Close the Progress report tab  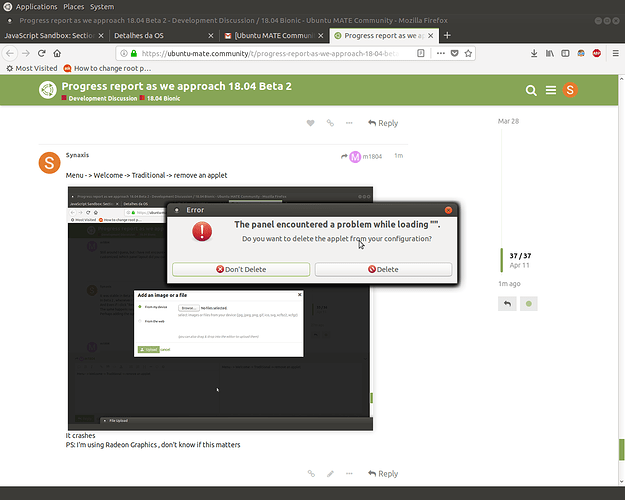(430, 35)
